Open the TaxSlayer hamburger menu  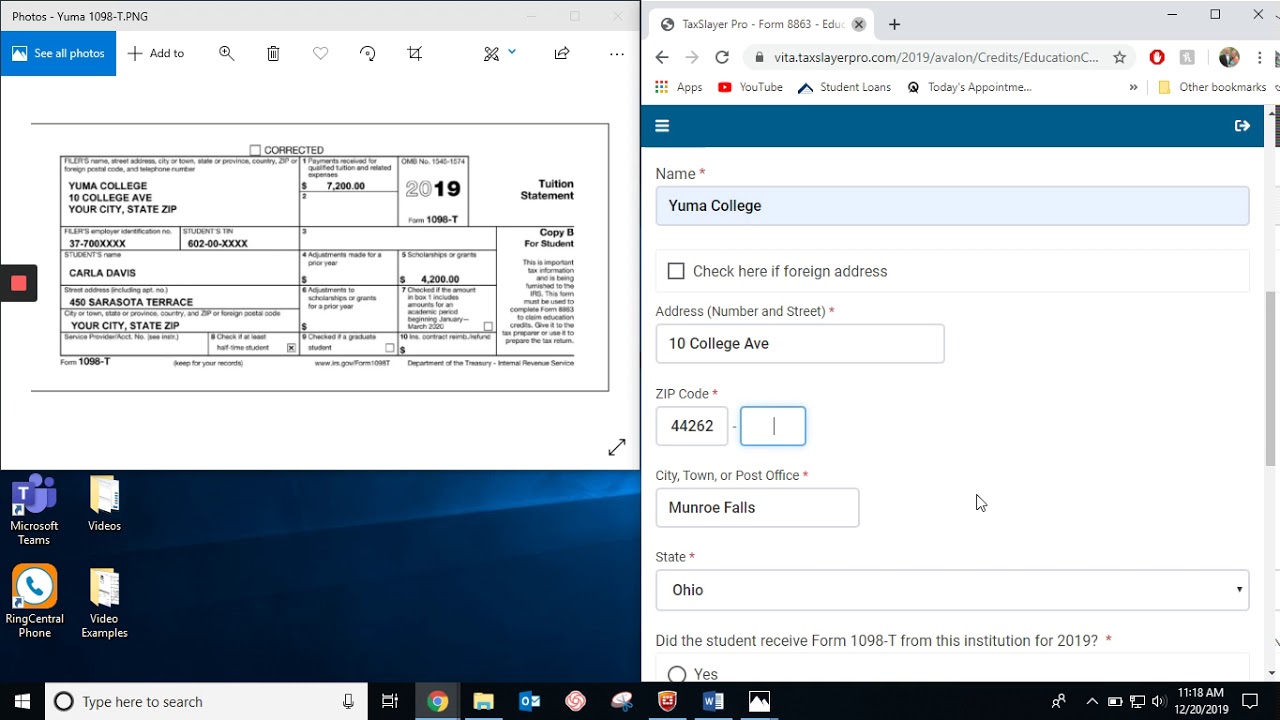(662, 126)
